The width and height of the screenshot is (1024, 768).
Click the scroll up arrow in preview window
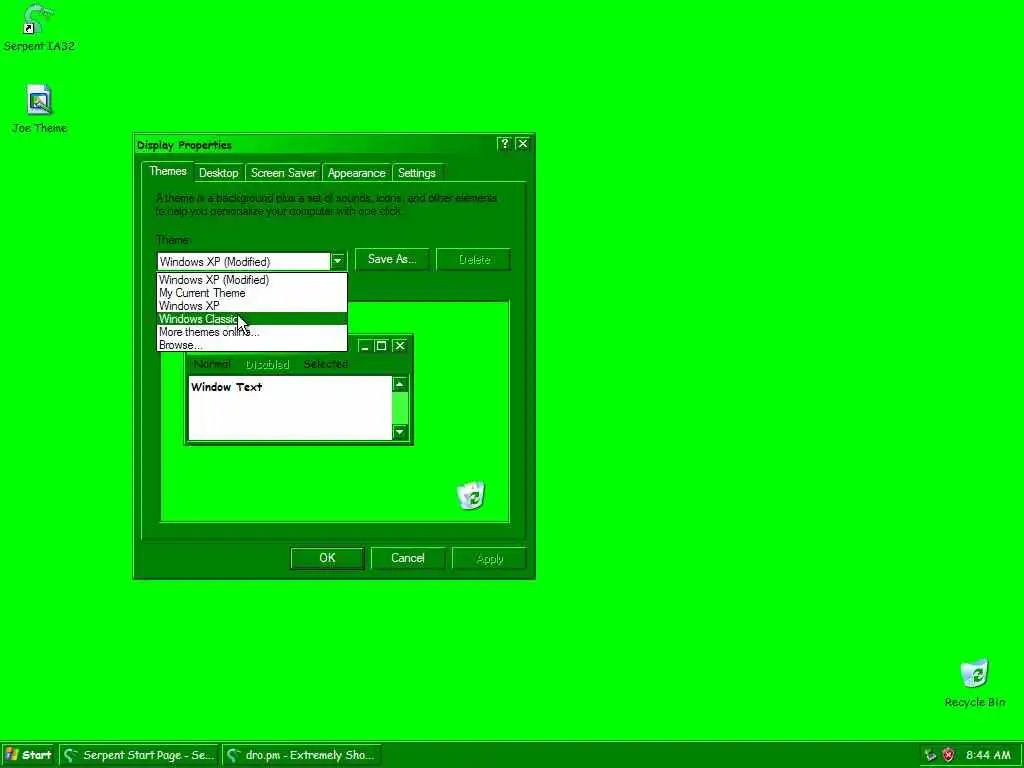click(400, 384)
